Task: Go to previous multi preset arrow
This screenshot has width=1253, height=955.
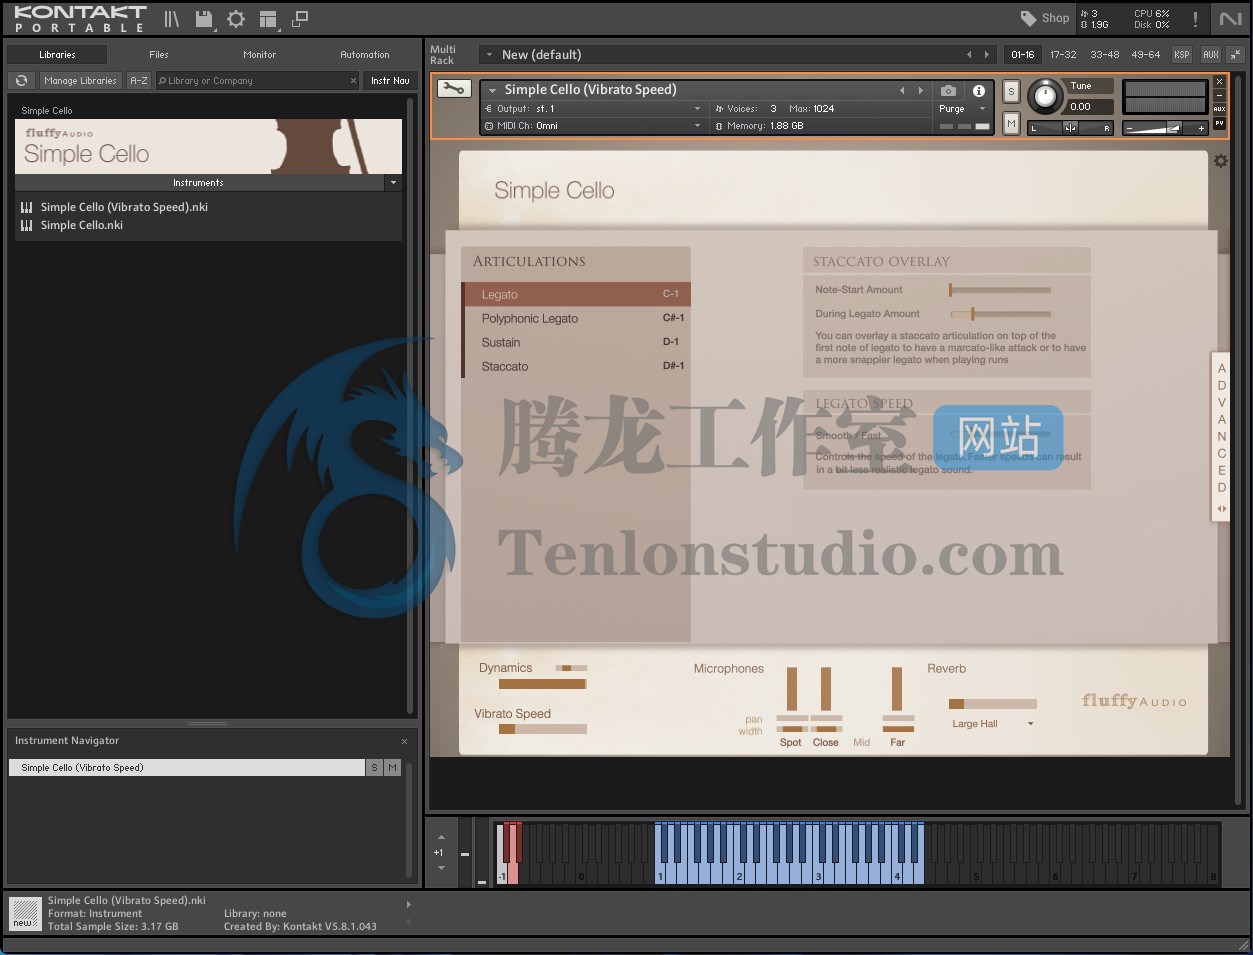Action: click(x=968, y=55)
